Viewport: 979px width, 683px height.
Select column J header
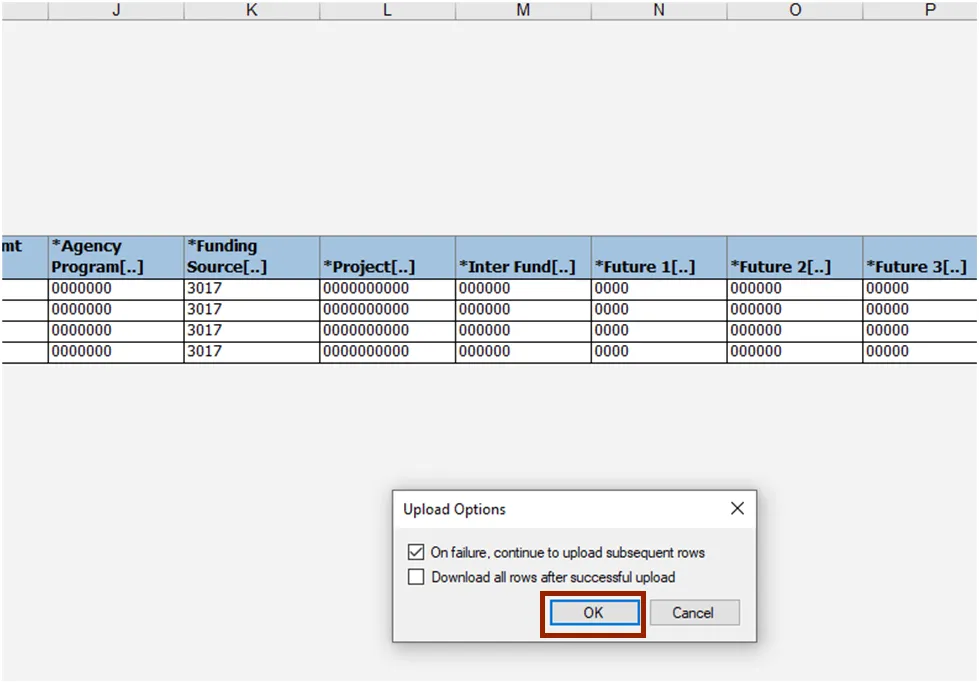116,10
